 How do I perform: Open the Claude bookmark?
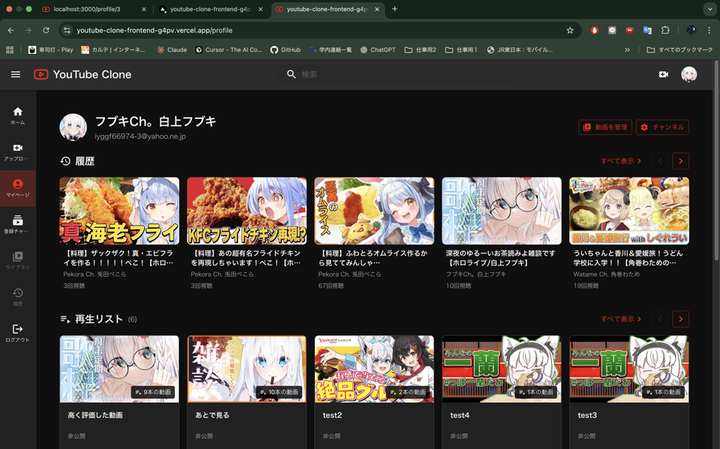pyautogui.click(x=172, y=50)
